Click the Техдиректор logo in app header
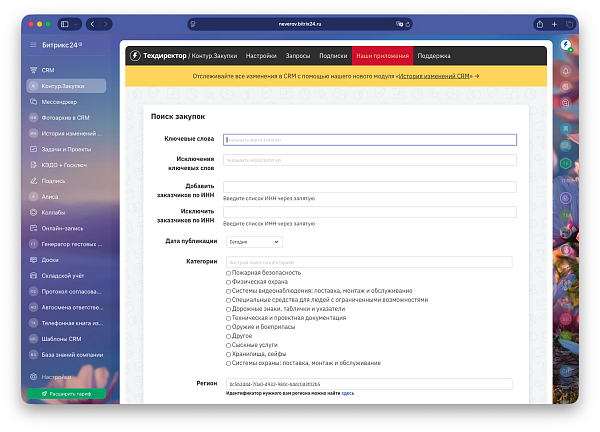 point(158,56)
